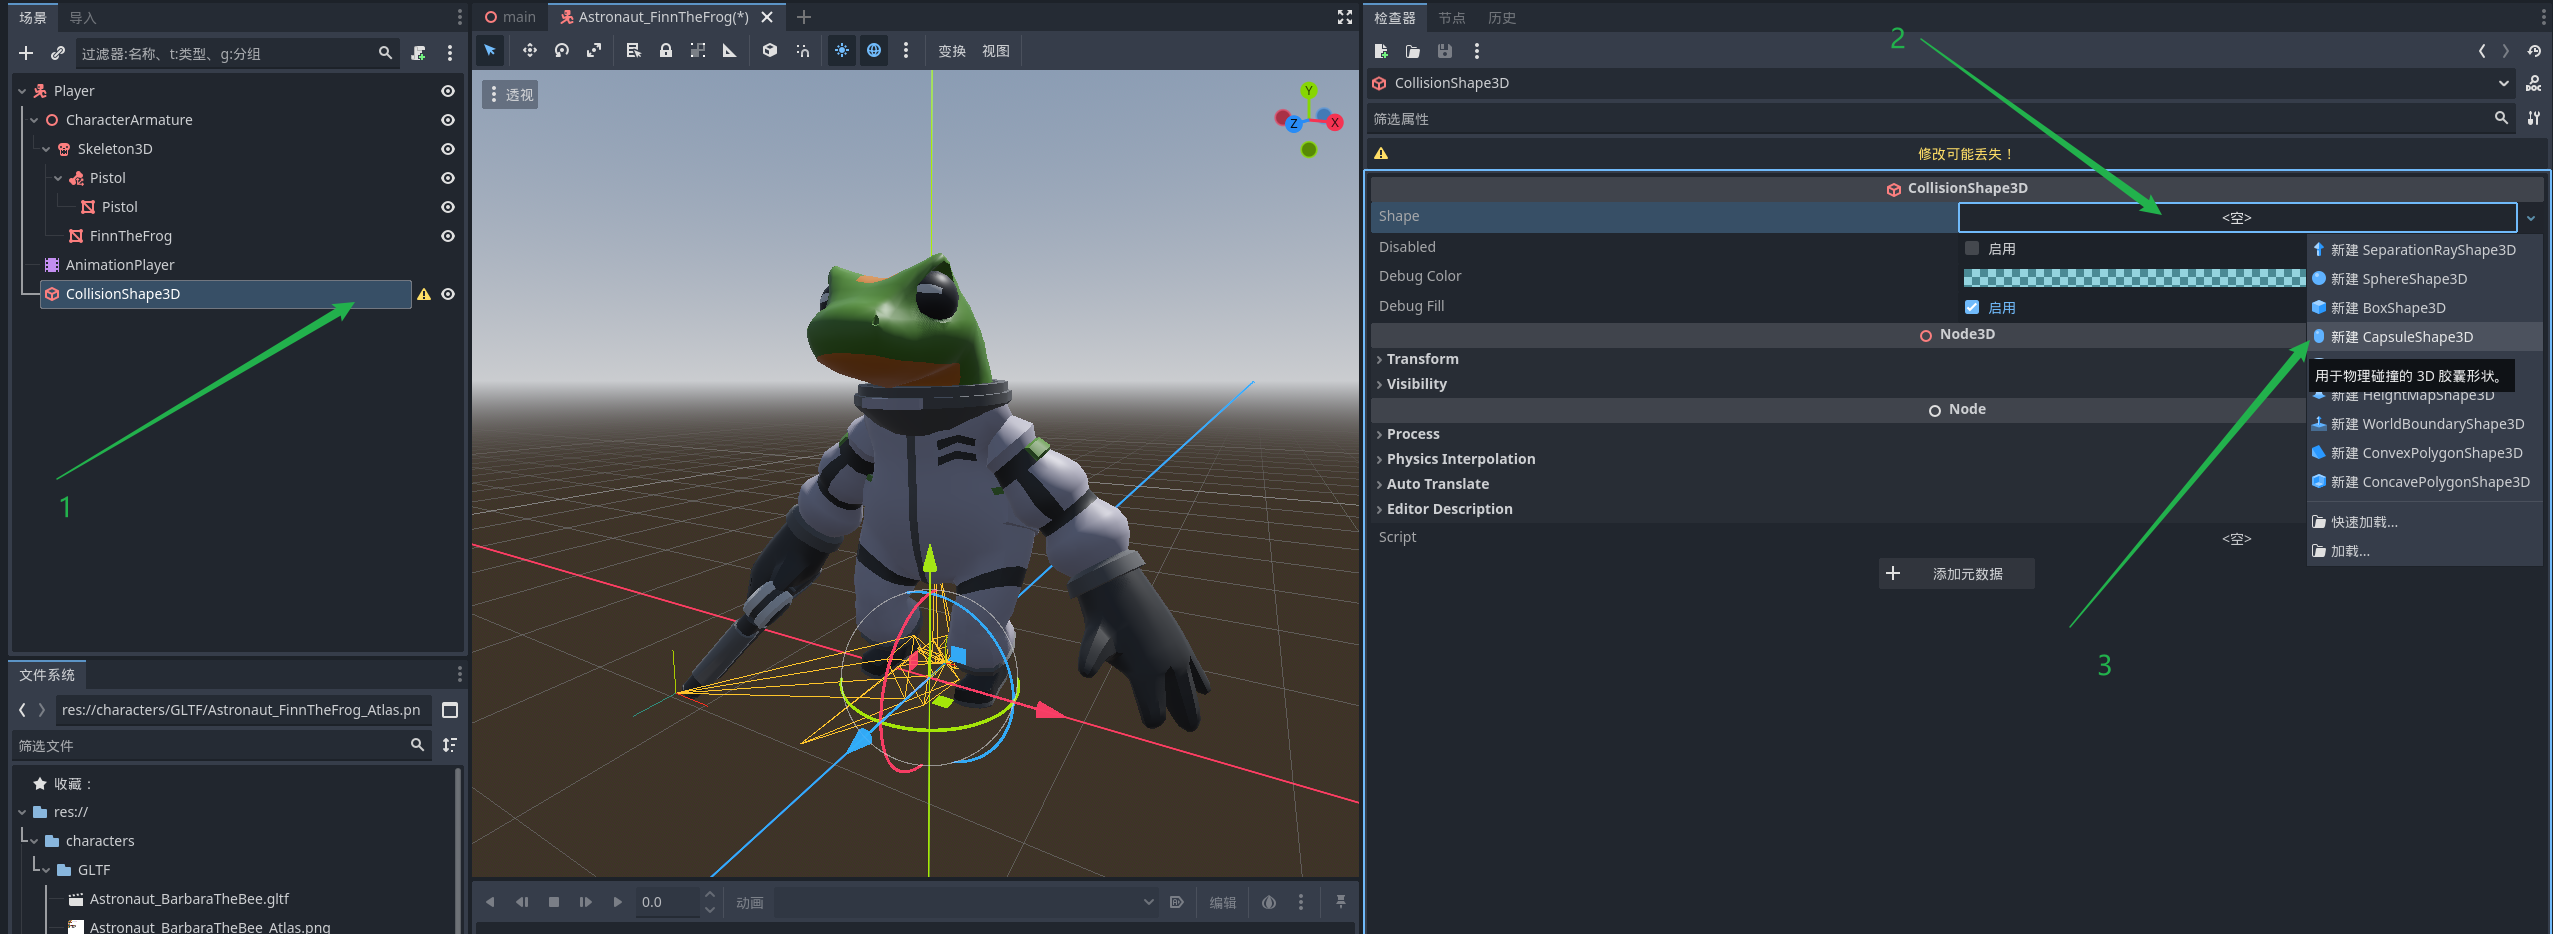Toggle visibility of Pistol bone attachment
Image resolution: width=2553 pixels, height=934 pixels.
click(448, 178)
